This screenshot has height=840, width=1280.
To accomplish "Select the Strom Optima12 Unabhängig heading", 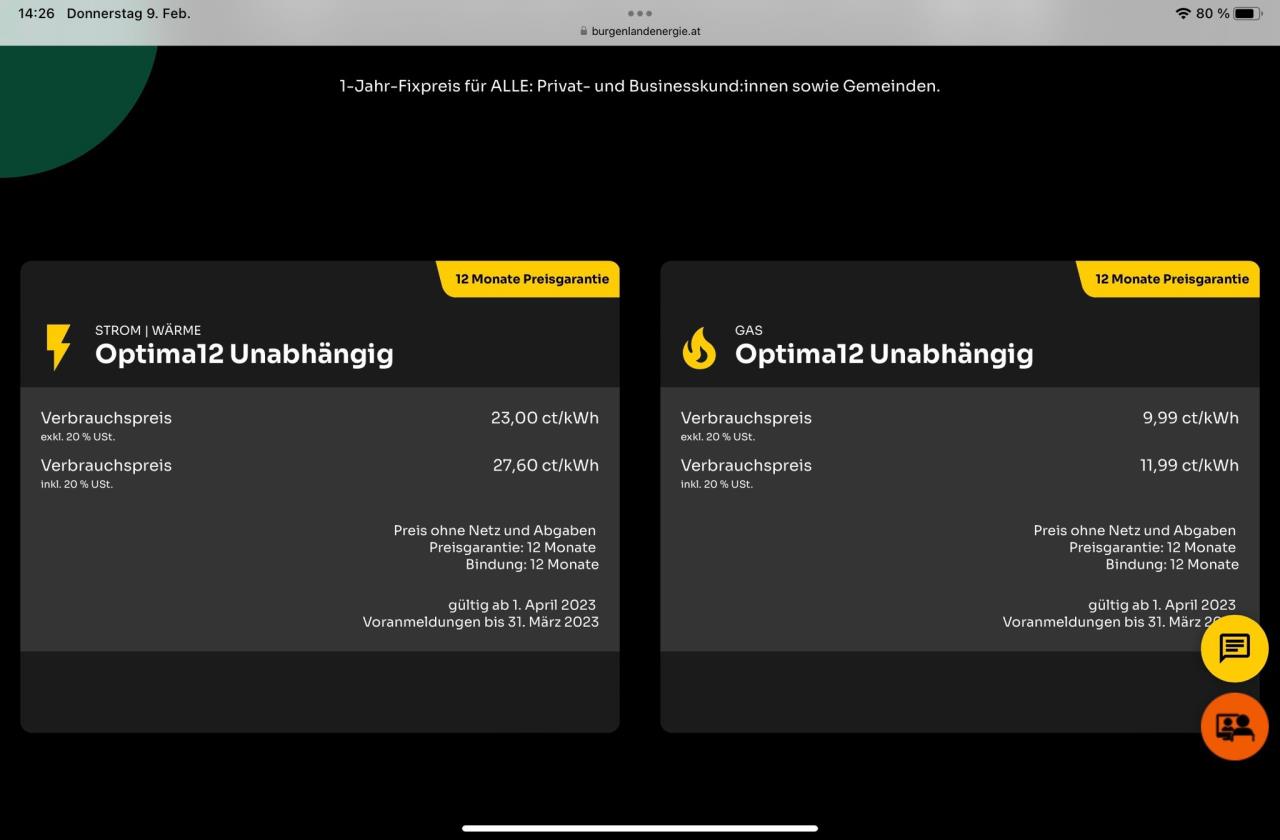I will [x=244, y=353].
